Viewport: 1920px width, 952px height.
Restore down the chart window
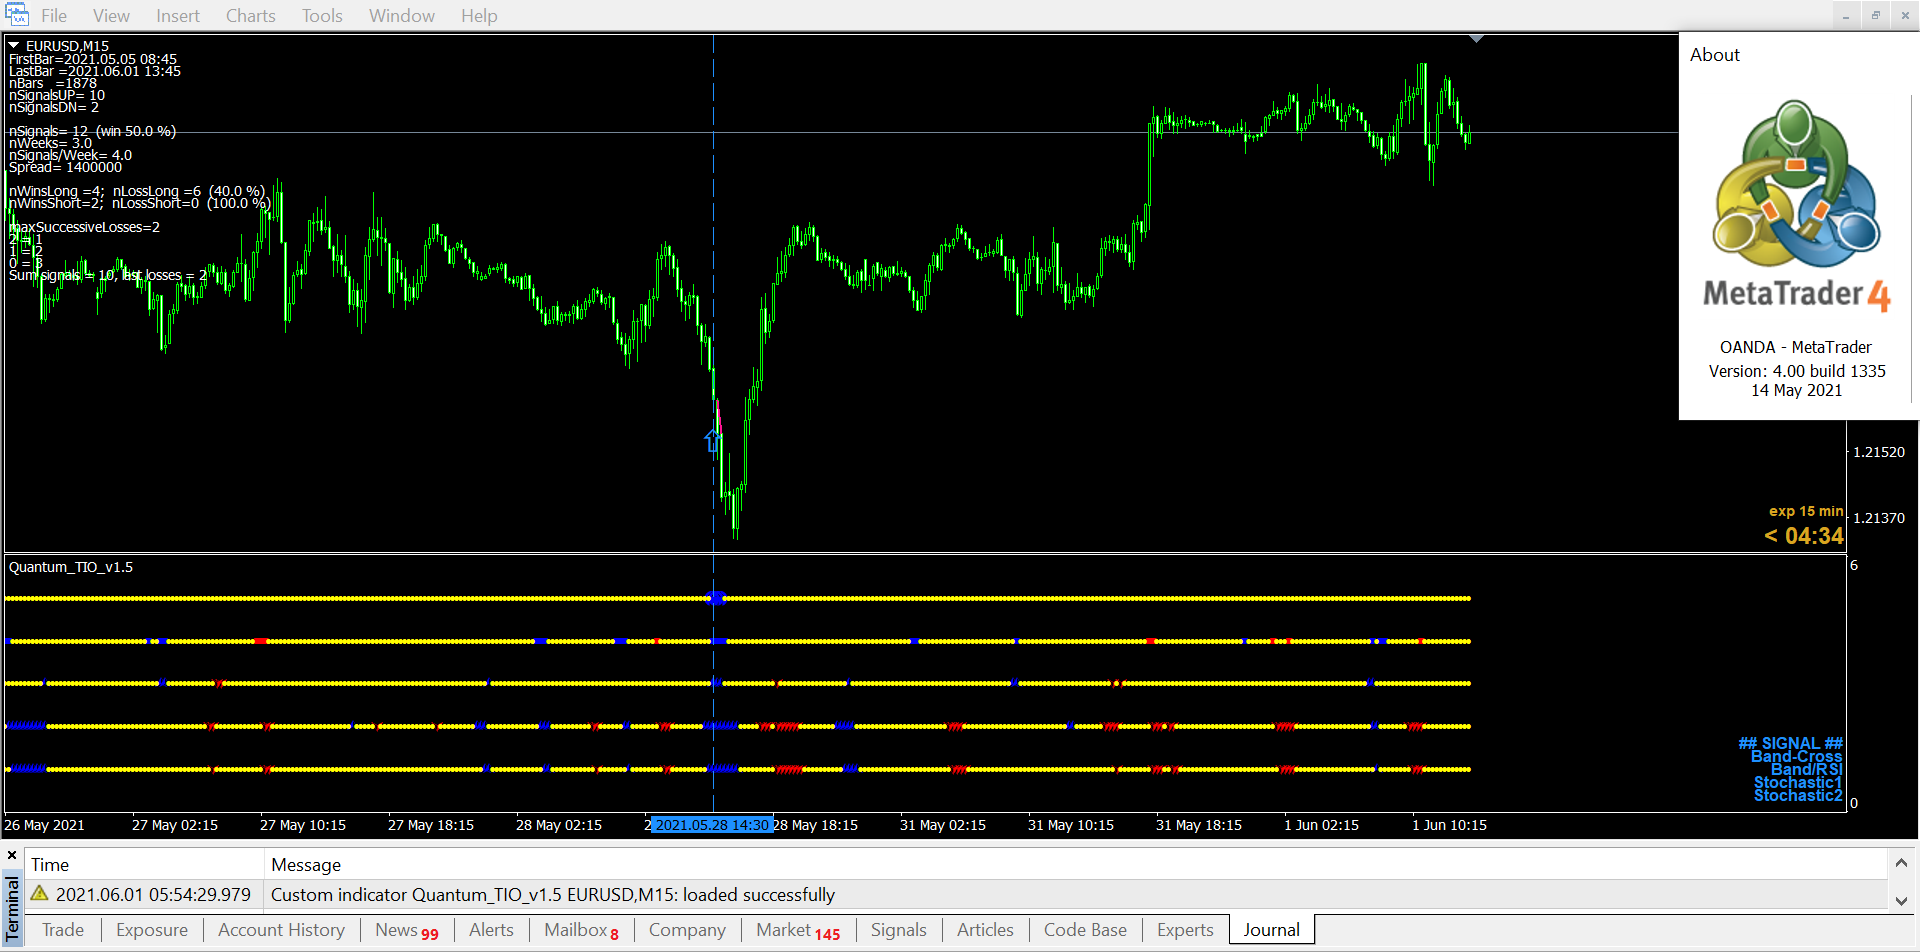point(1875,15)
